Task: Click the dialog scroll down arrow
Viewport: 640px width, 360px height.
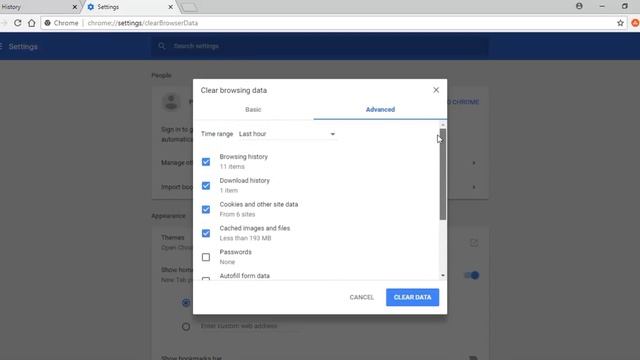Action: point(443,276)
